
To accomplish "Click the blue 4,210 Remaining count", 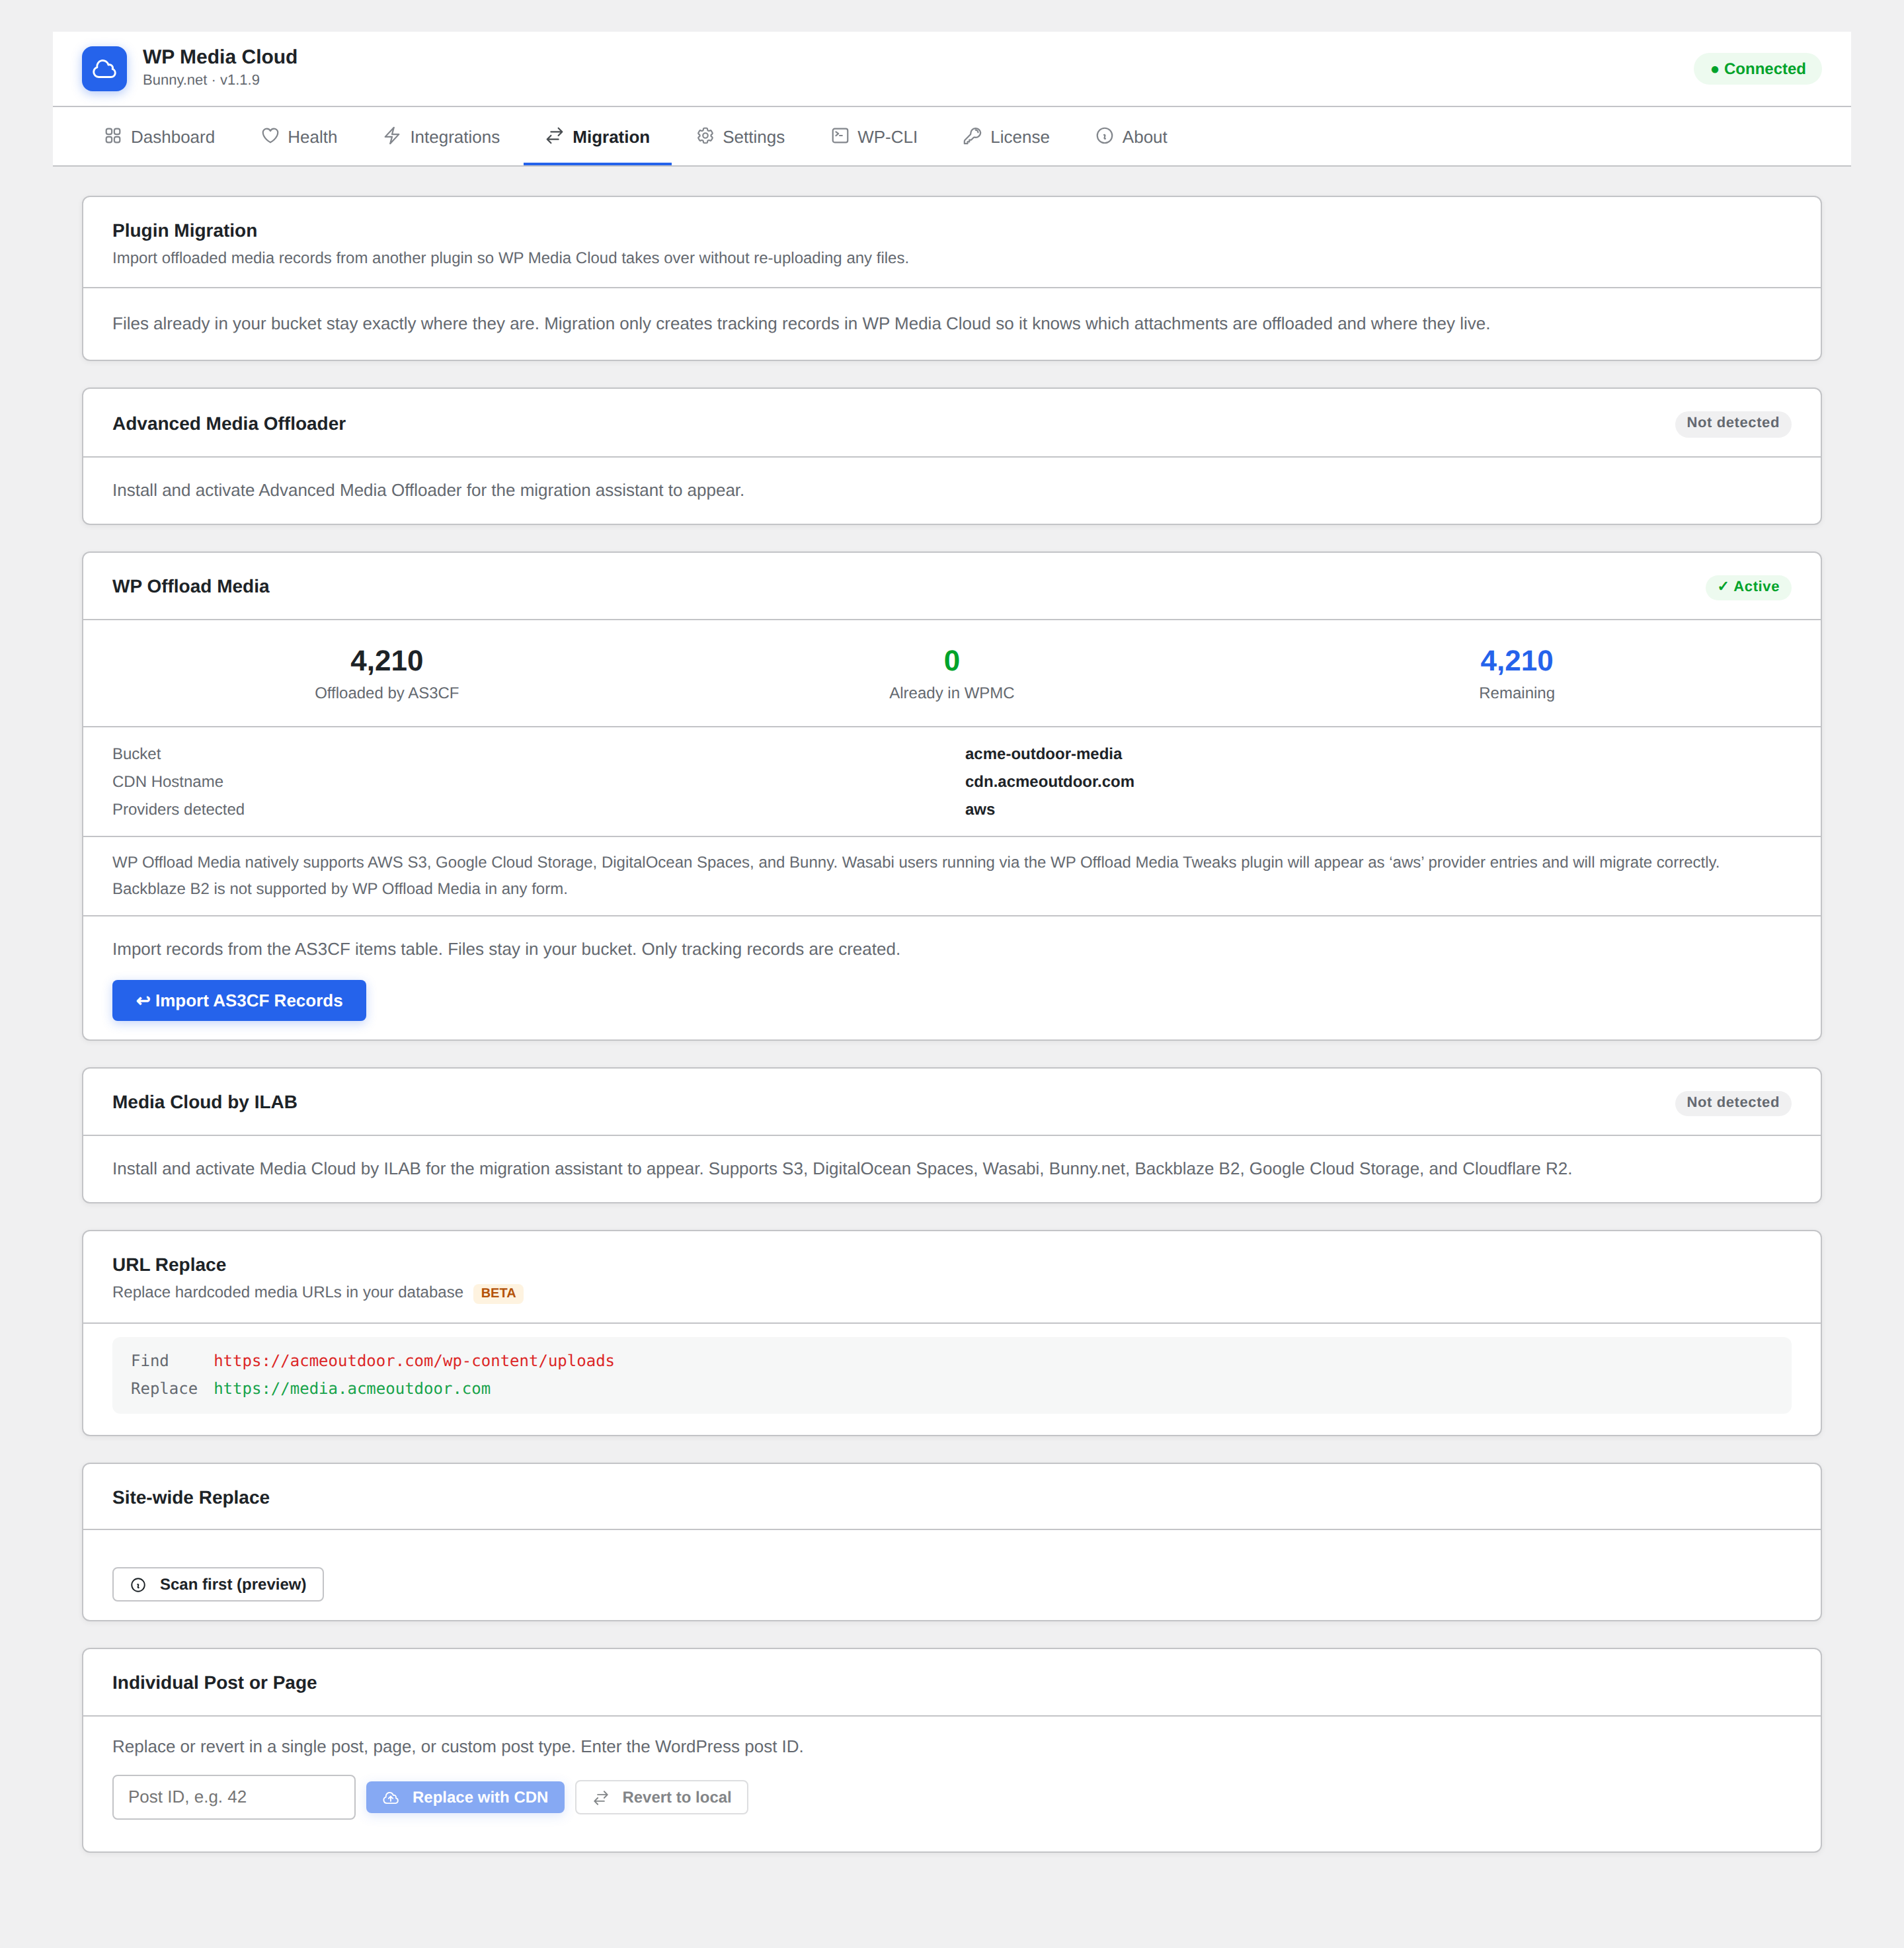I will [x=1516, y=661].
